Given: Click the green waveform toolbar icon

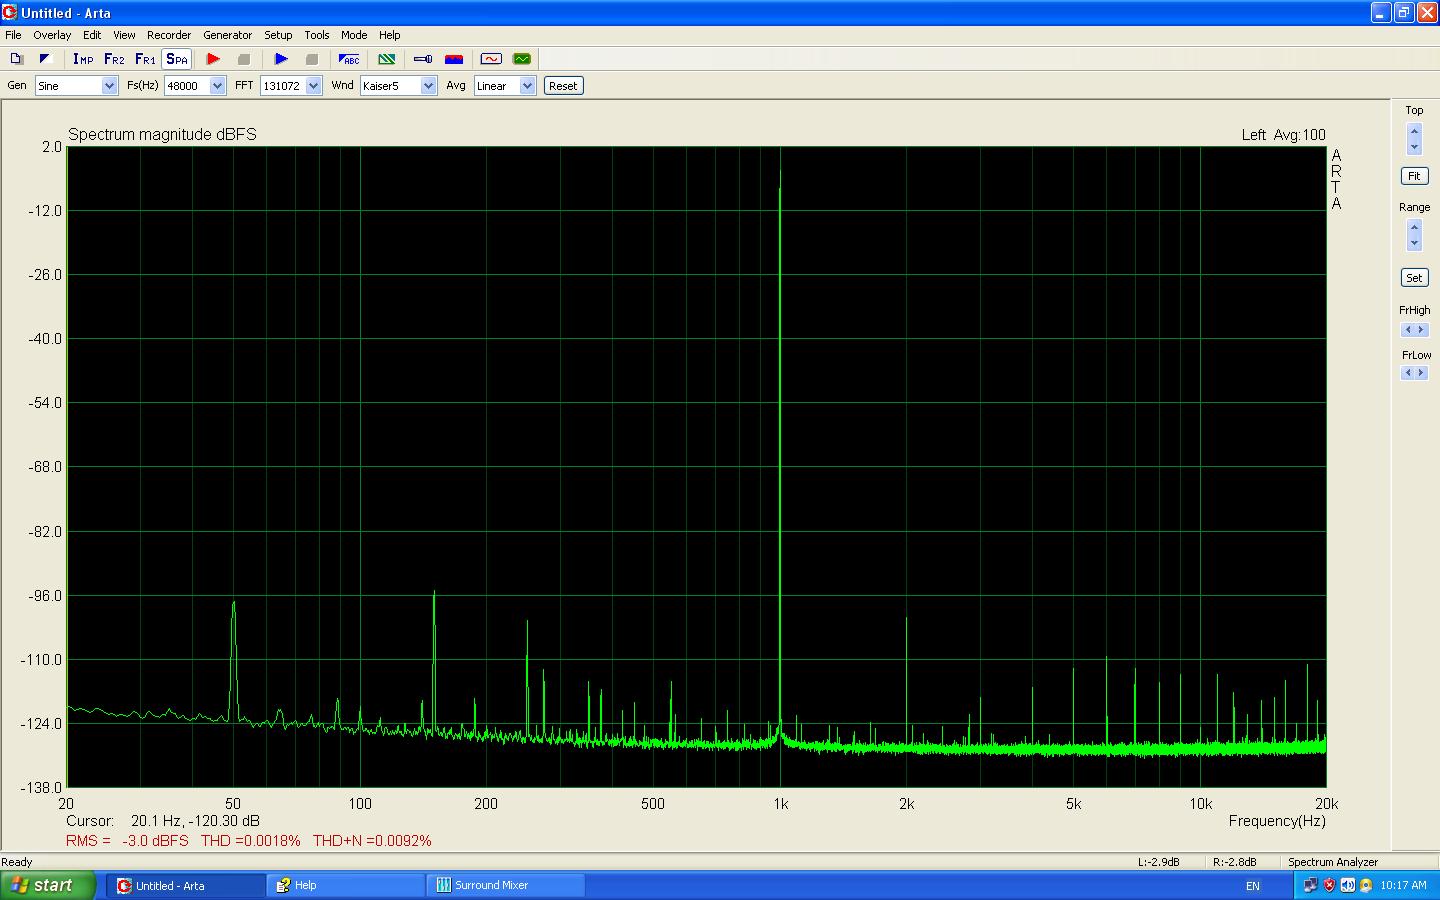Looking at the screenshot, I should (x=522, y=59).
